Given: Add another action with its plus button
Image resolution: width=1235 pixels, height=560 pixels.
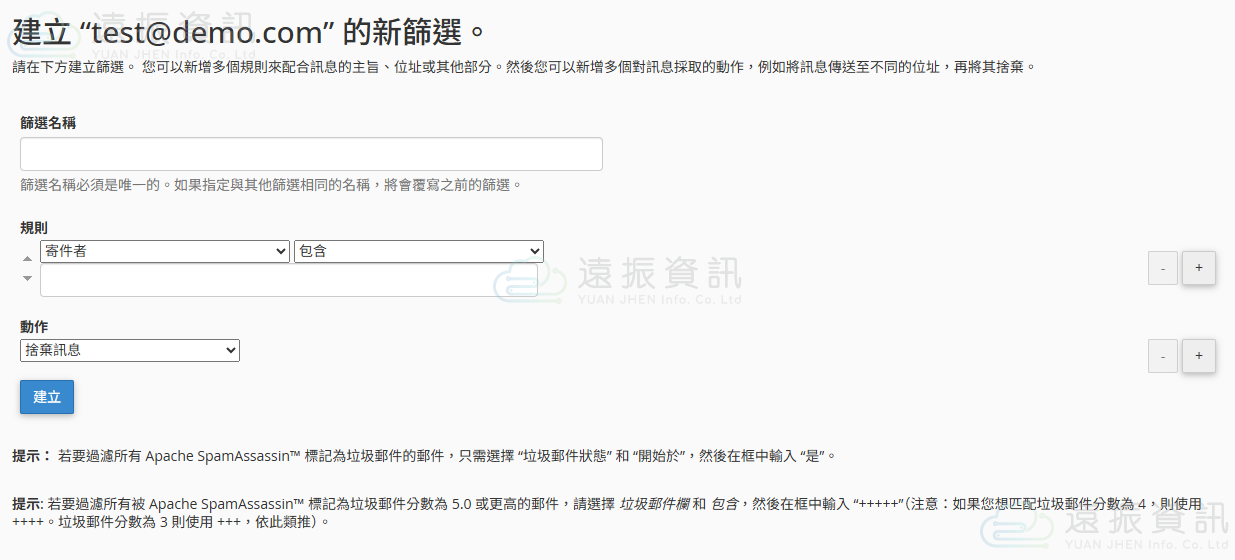Looking at the screenshot, I should click(x=1198, y=355).
